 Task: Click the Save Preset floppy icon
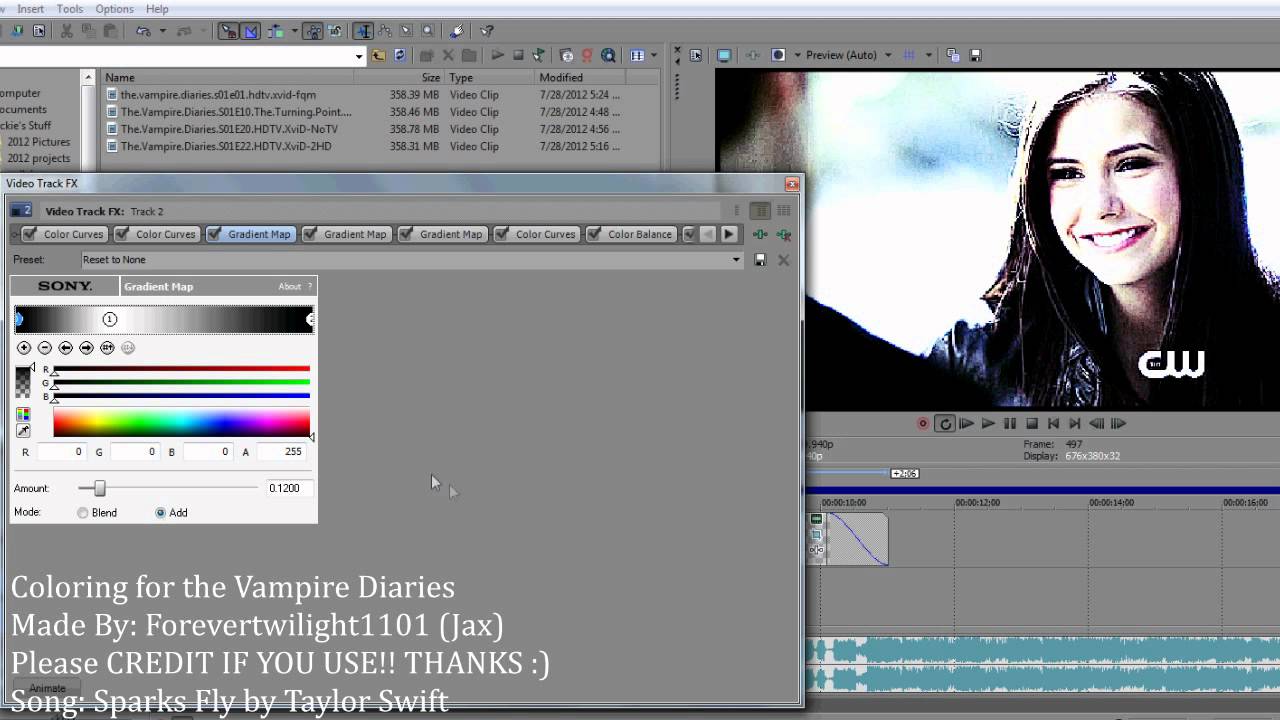click(x=760, y=259)
